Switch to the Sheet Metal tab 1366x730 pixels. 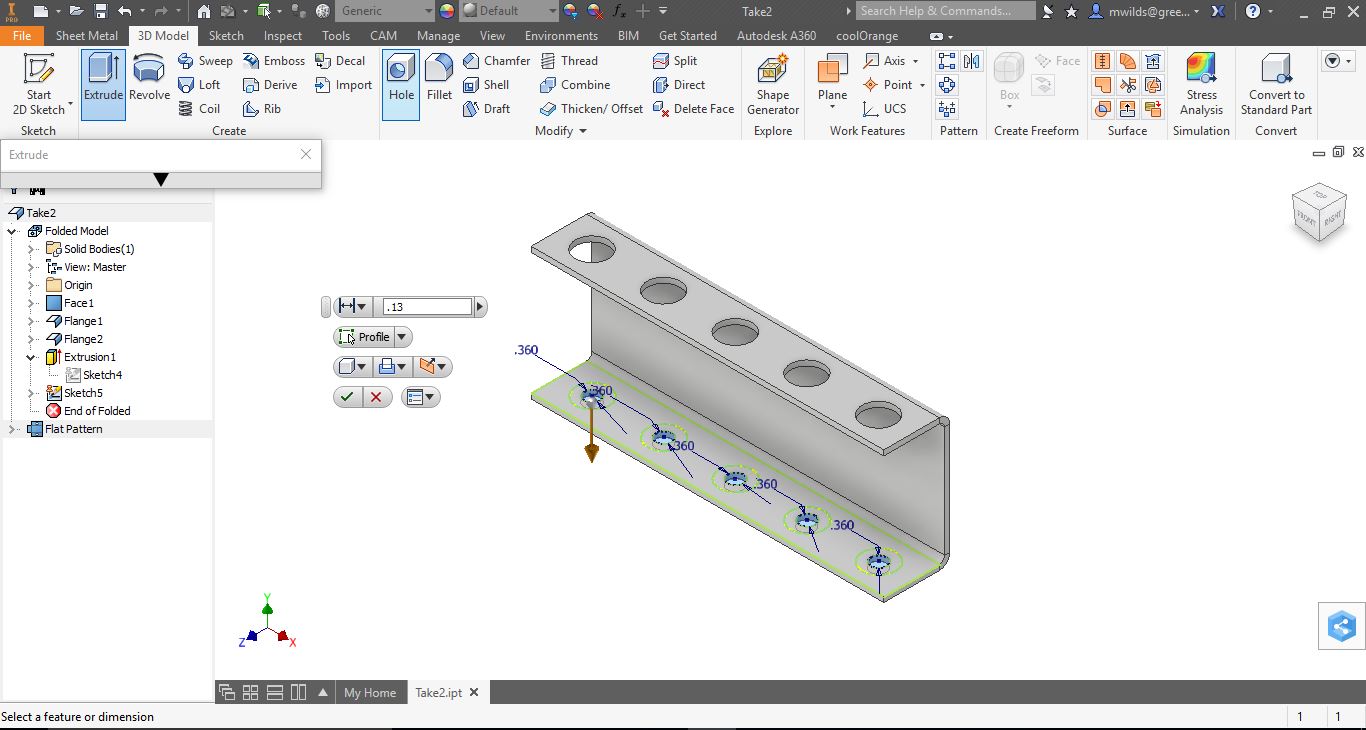pos(87,35)
